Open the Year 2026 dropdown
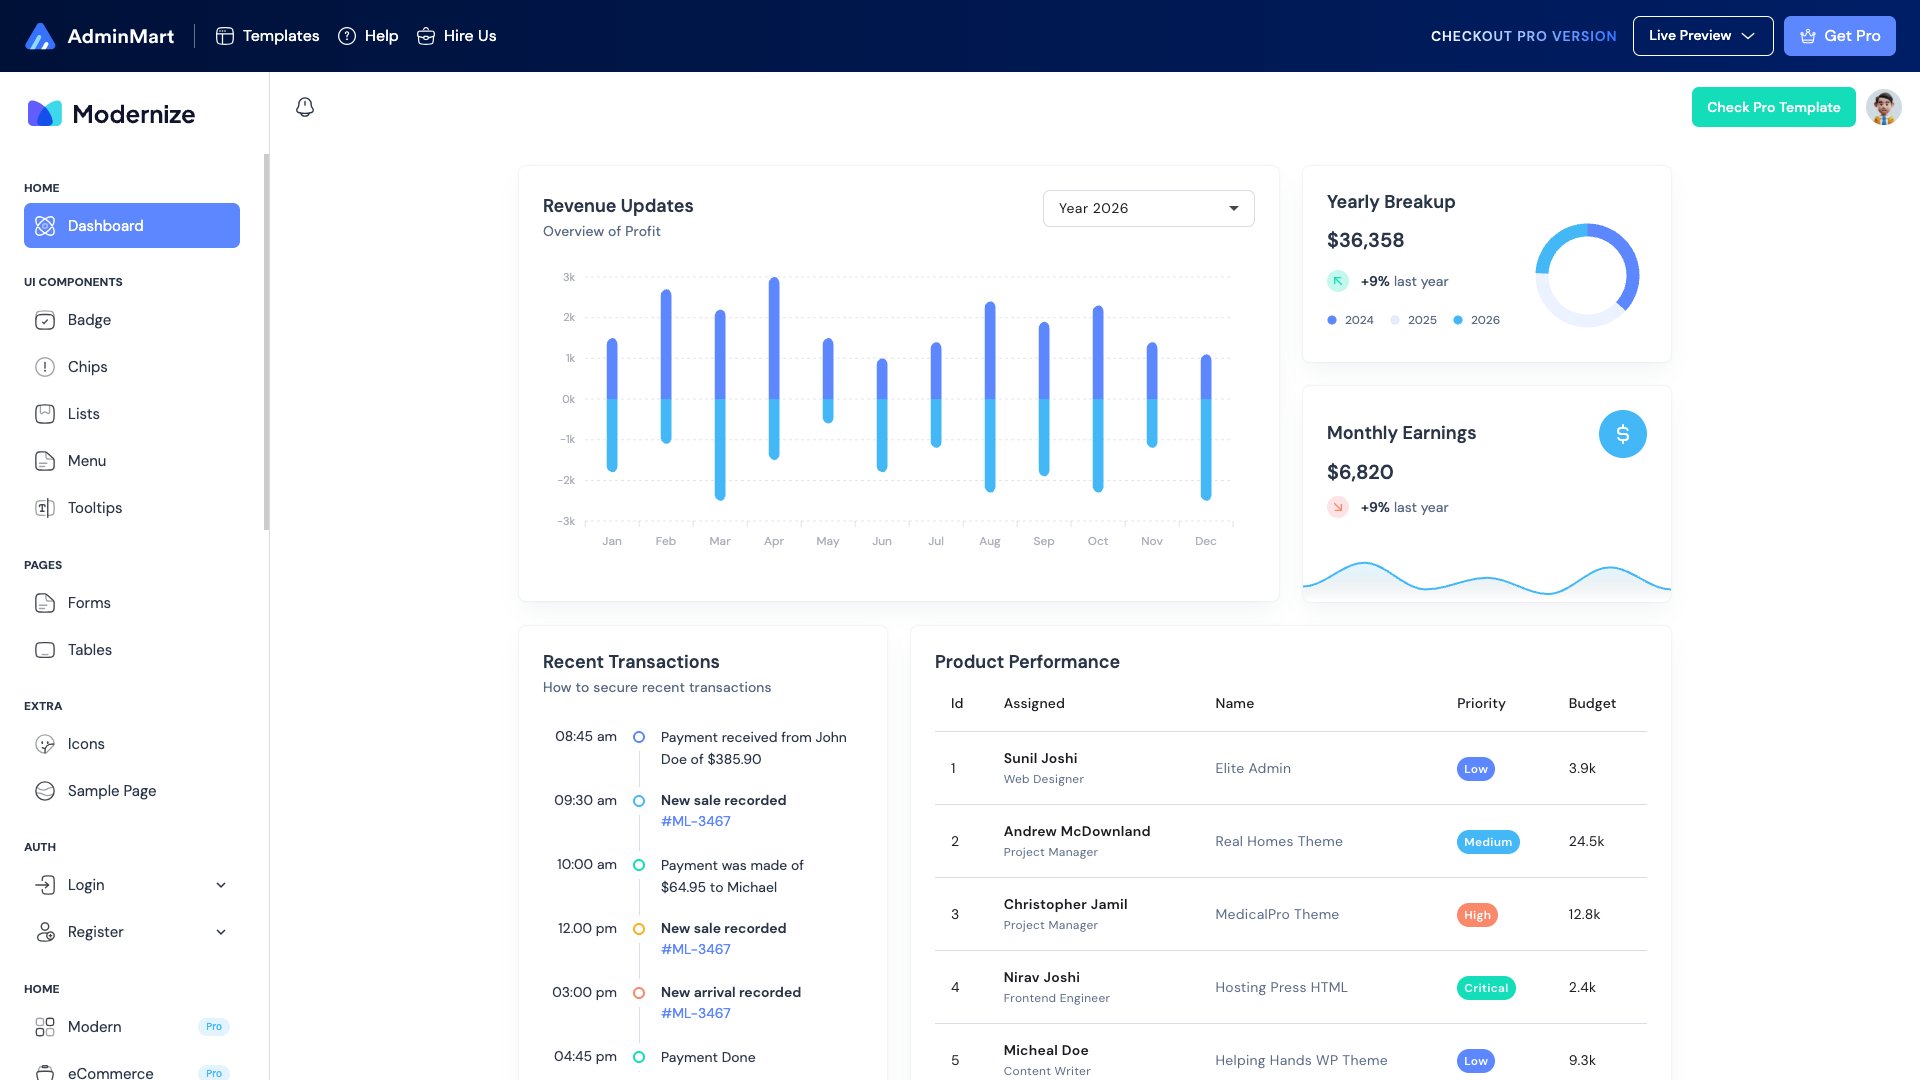Screen dimensions: 1920x1080 tap(1148, 208)
